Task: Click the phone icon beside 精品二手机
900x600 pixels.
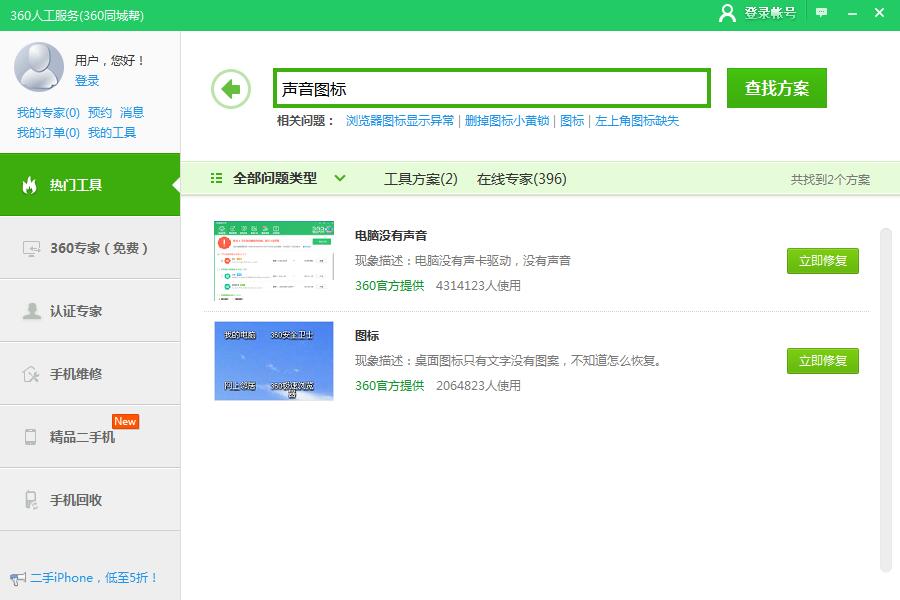Action: tap(30, 437)
